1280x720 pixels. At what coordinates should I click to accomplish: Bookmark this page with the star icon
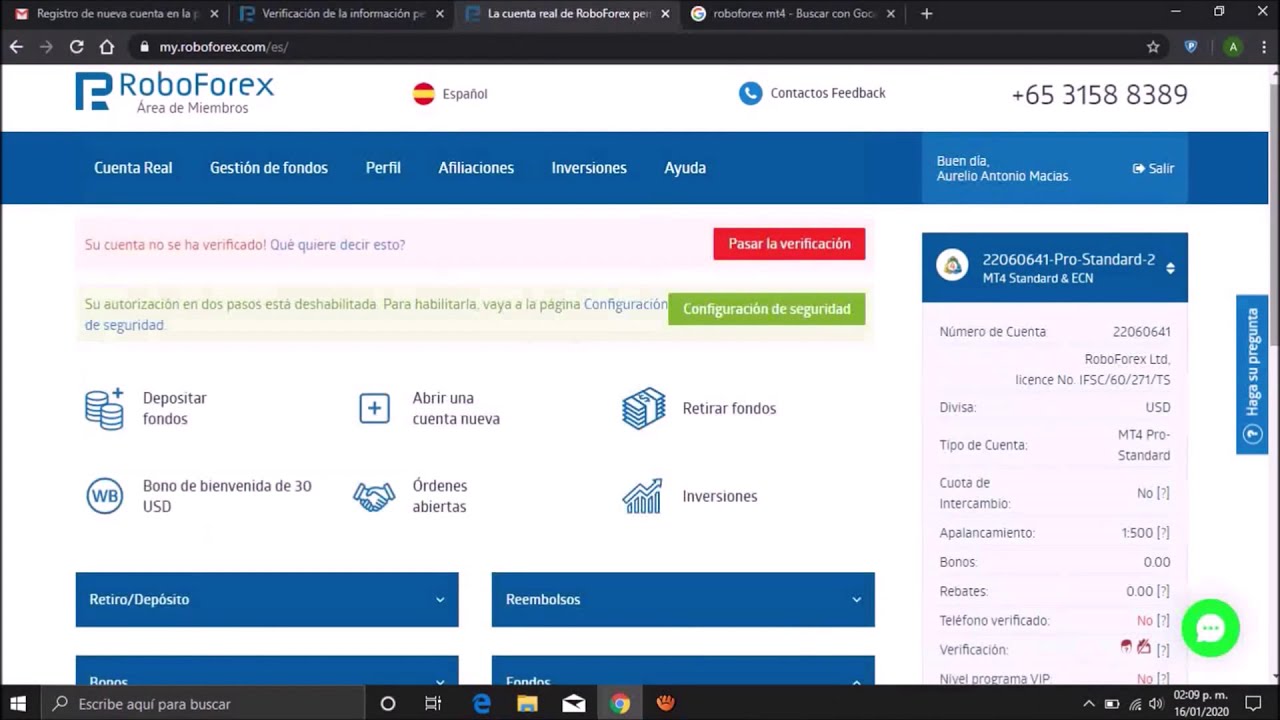pyautogui.click(x=1153, y=47)
